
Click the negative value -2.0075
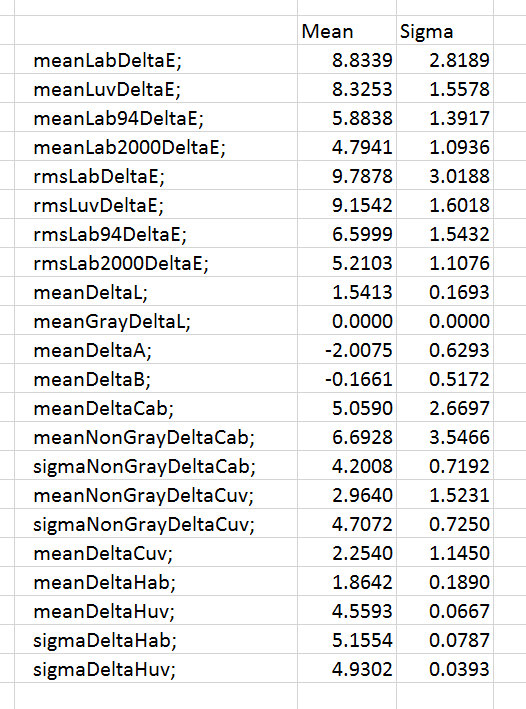347,349
